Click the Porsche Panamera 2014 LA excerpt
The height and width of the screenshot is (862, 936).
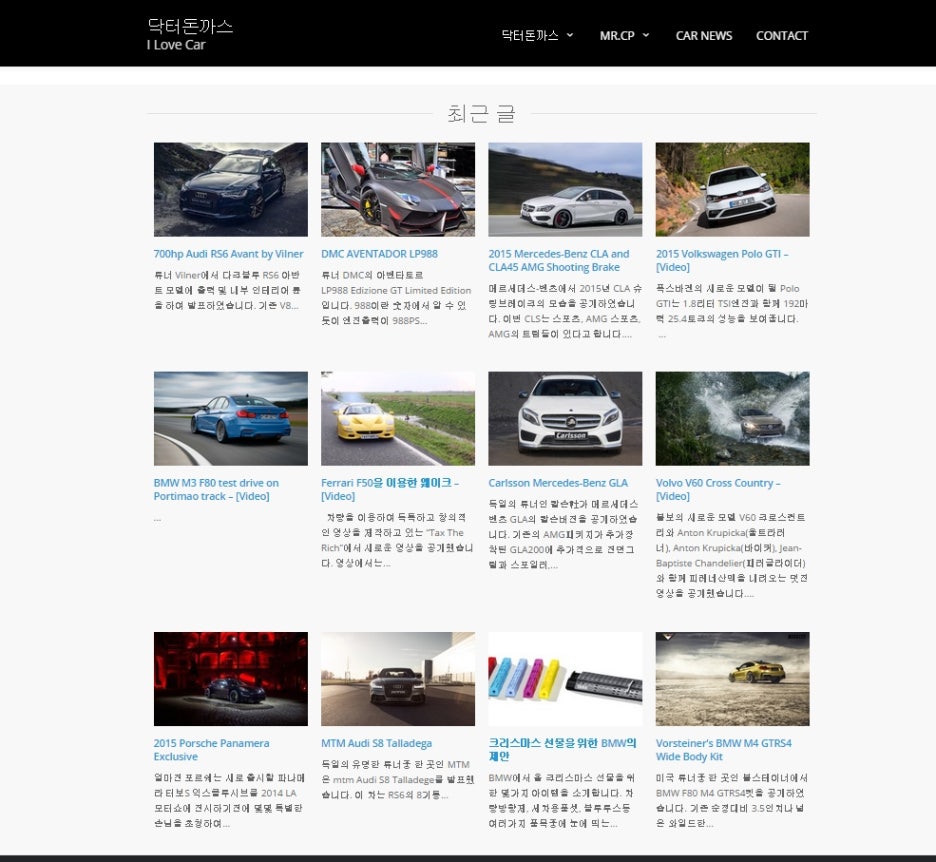[x=229, y=801]
